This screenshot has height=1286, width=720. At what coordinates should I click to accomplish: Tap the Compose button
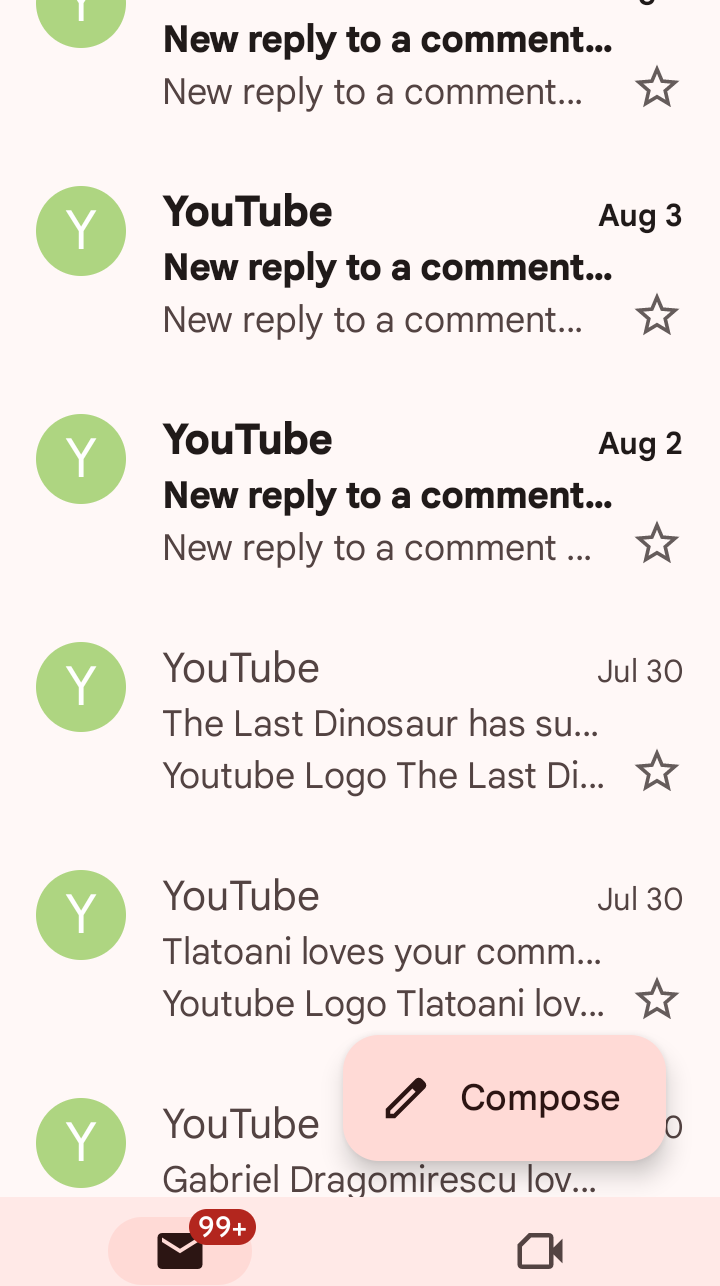(505, 1098)
